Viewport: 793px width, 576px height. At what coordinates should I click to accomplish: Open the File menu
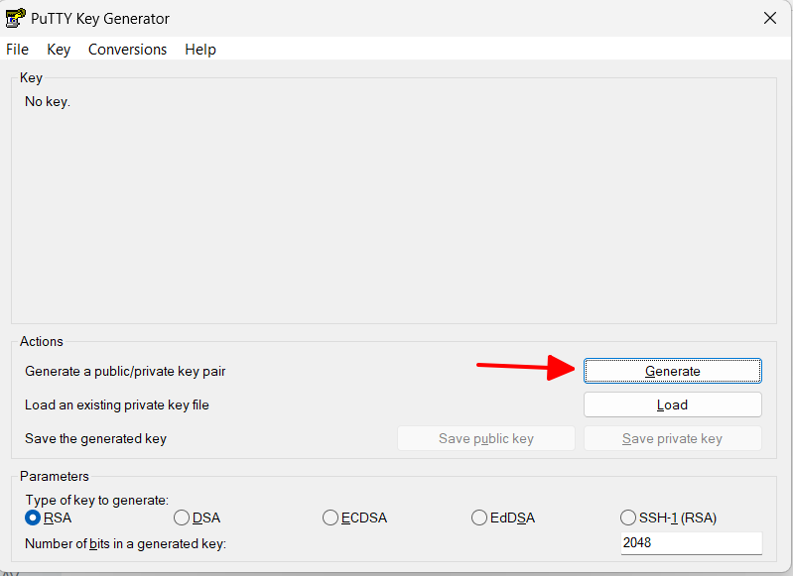[17, 49]
